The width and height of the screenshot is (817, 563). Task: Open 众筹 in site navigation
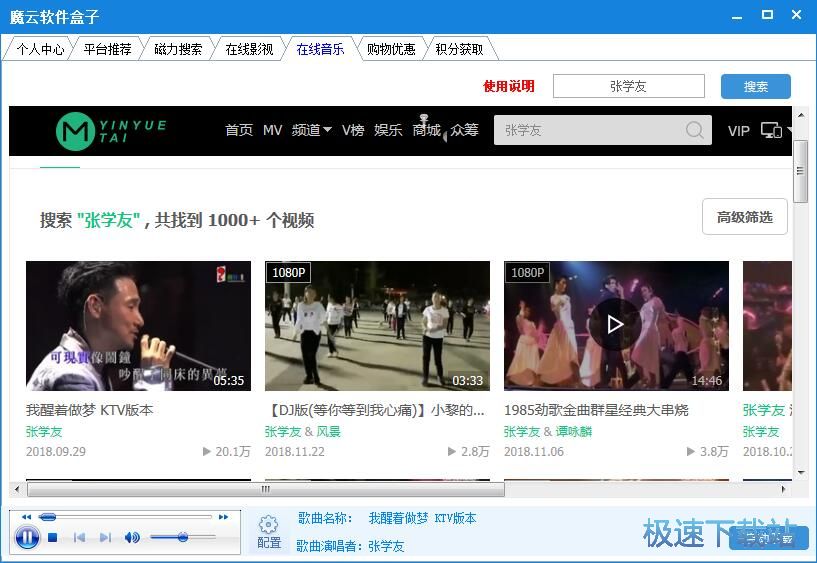coord(464,130)
